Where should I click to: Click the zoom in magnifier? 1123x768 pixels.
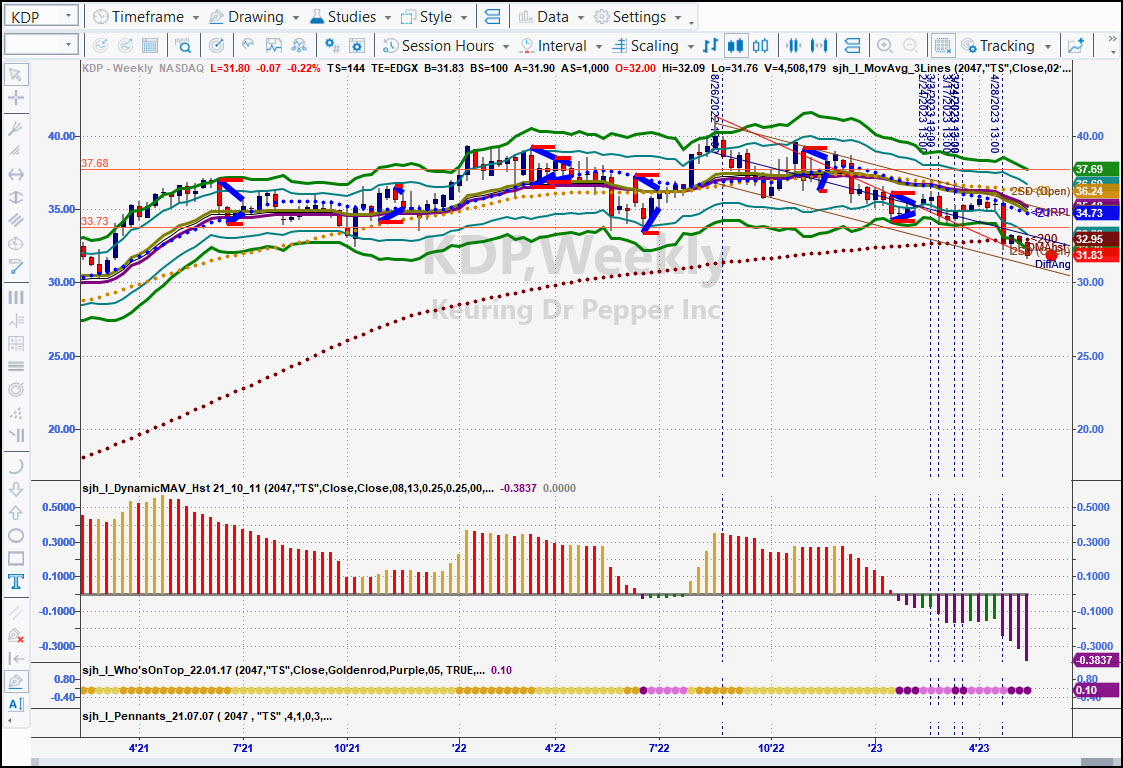click(885, 46)
